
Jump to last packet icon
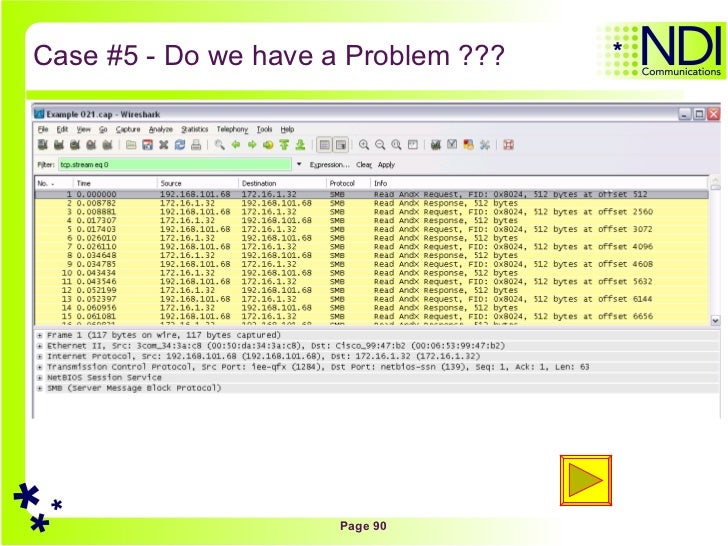[300, 145]
